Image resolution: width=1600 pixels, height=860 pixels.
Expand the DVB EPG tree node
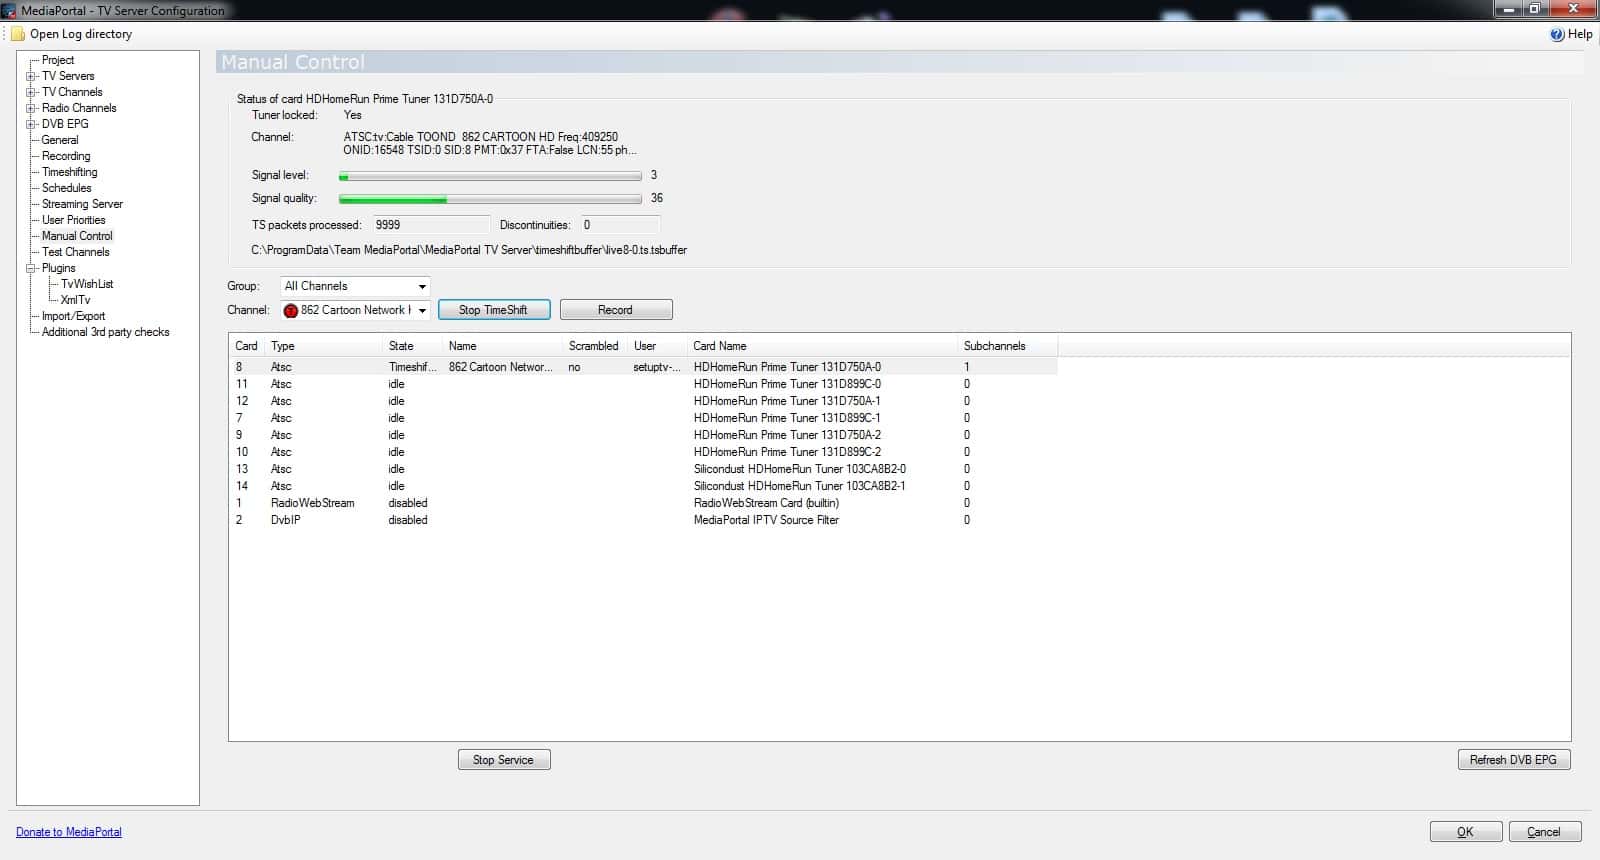tap(31, 124)
